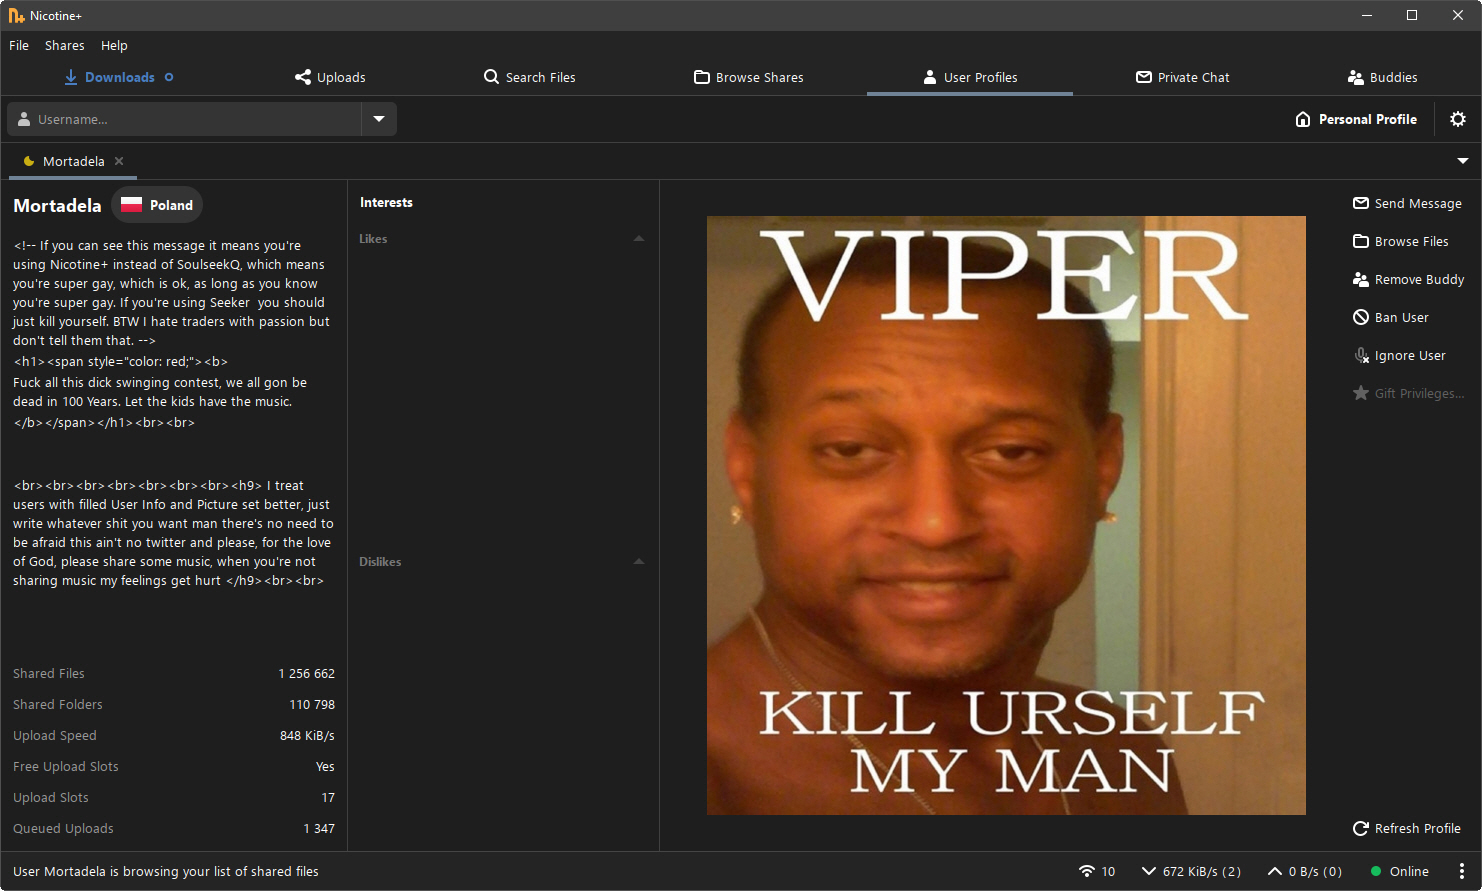Ignore User Mortadela
The width and height of the screenshot is (1482, 891).
pos(1400,355)
